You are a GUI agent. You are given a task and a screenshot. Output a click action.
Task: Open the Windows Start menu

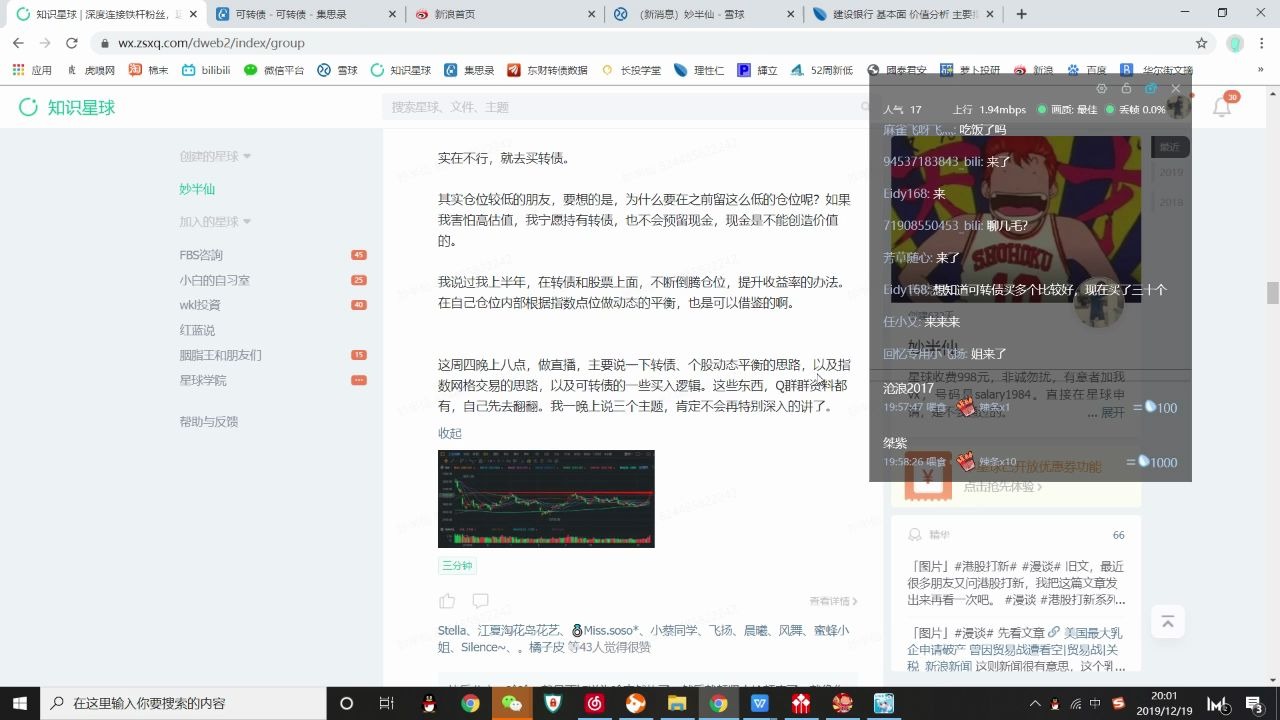pos(19,704)
